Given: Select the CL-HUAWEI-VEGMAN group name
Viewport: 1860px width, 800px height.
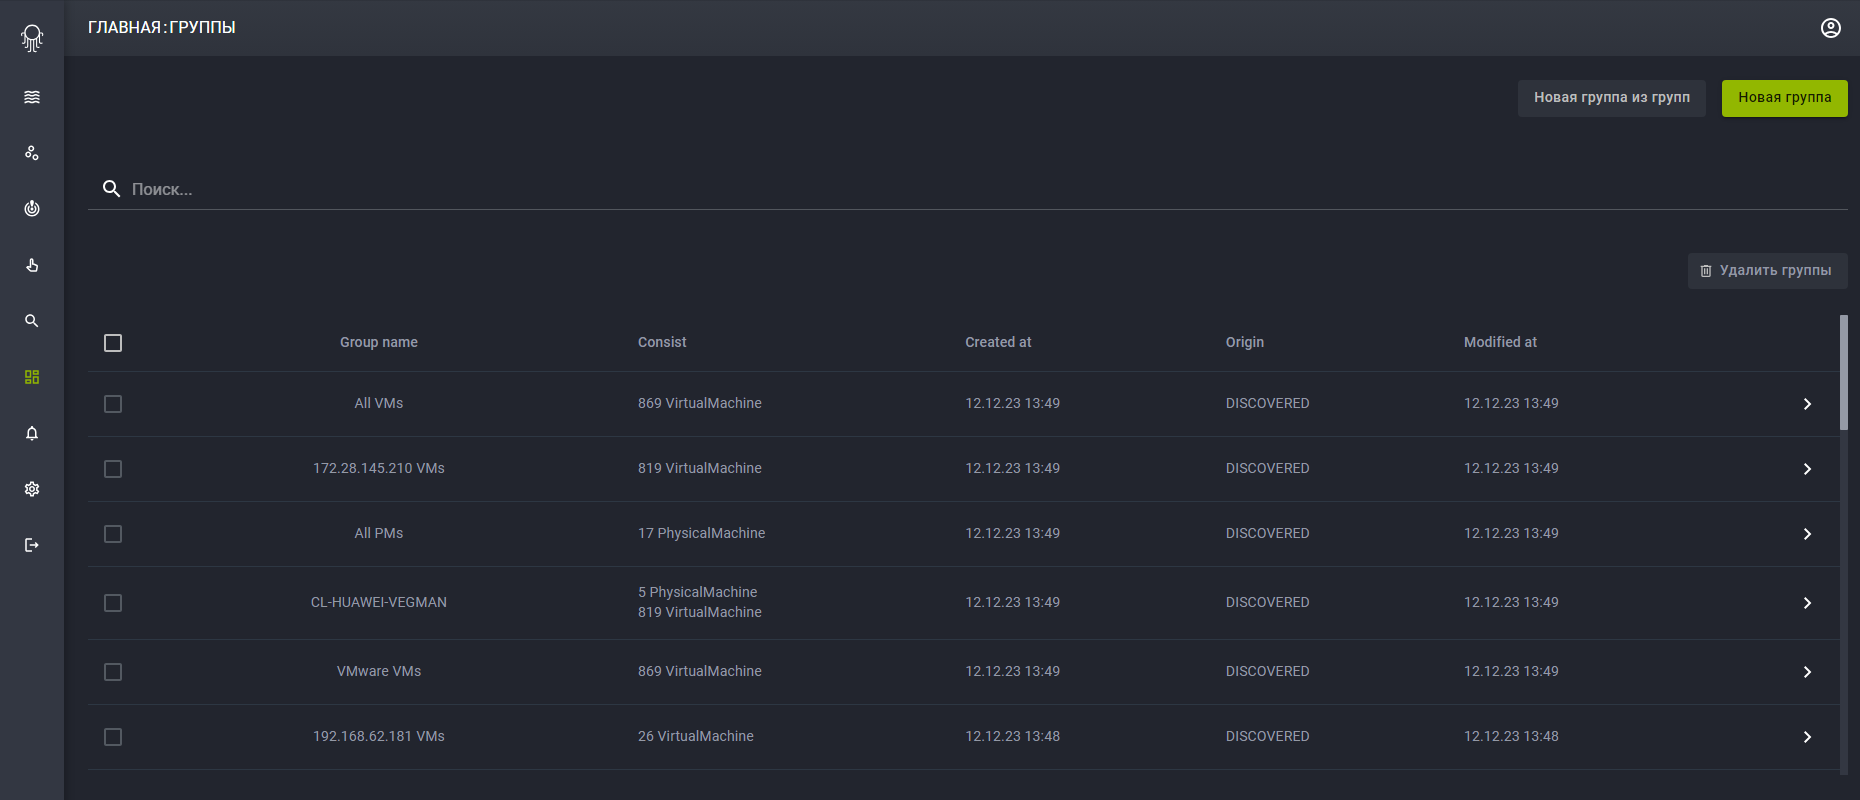Looking at the screenshot, I should pyautogui.click(x=379, y=602).
